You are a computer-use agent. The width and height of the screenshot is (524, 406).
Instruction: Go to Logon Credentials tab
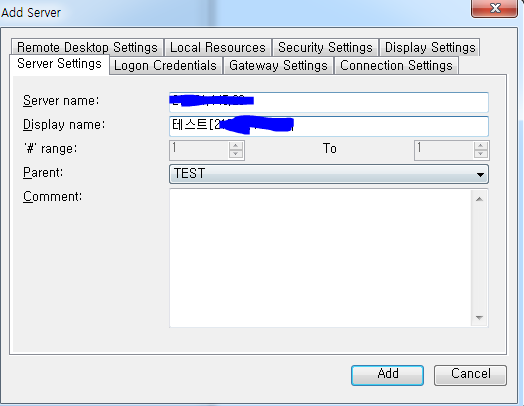(x=165, y=65)
